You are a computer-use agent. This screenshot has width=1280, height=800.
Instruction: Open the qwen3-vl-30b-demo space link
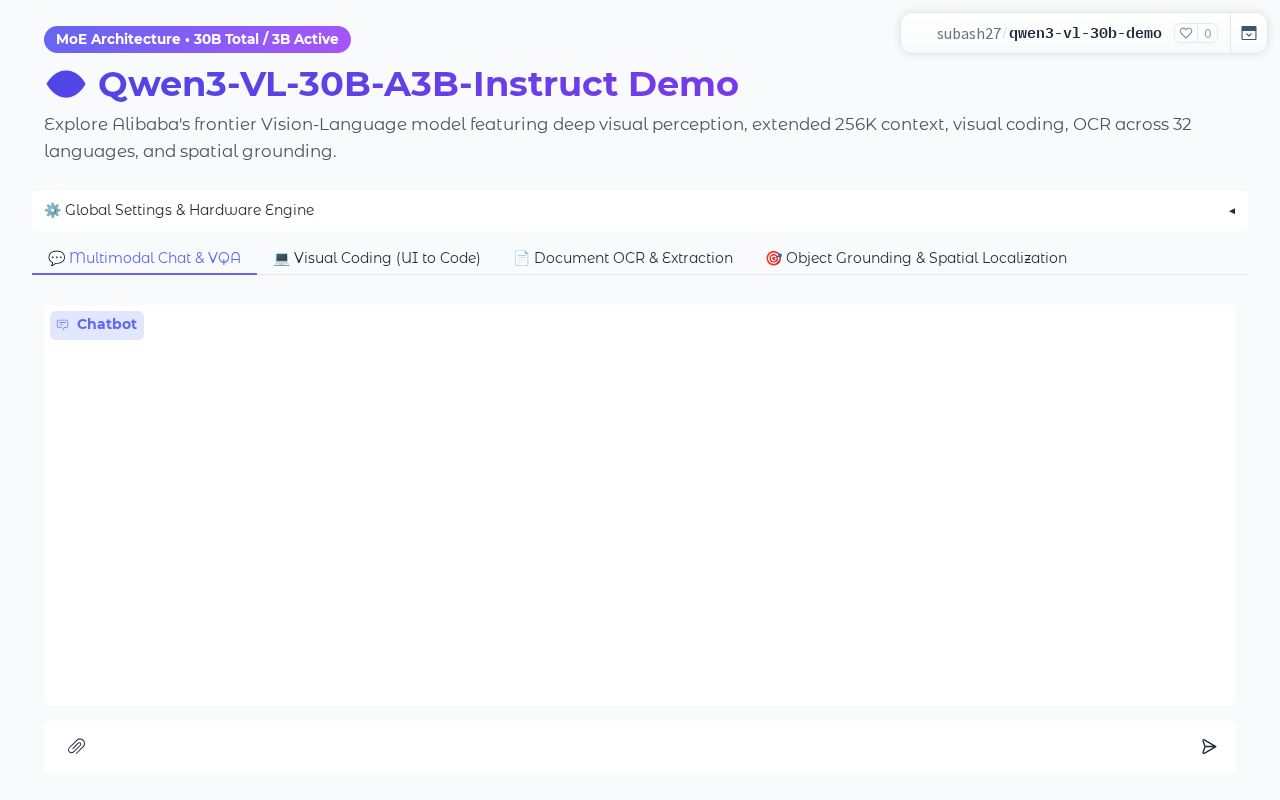coord(1085,34)
